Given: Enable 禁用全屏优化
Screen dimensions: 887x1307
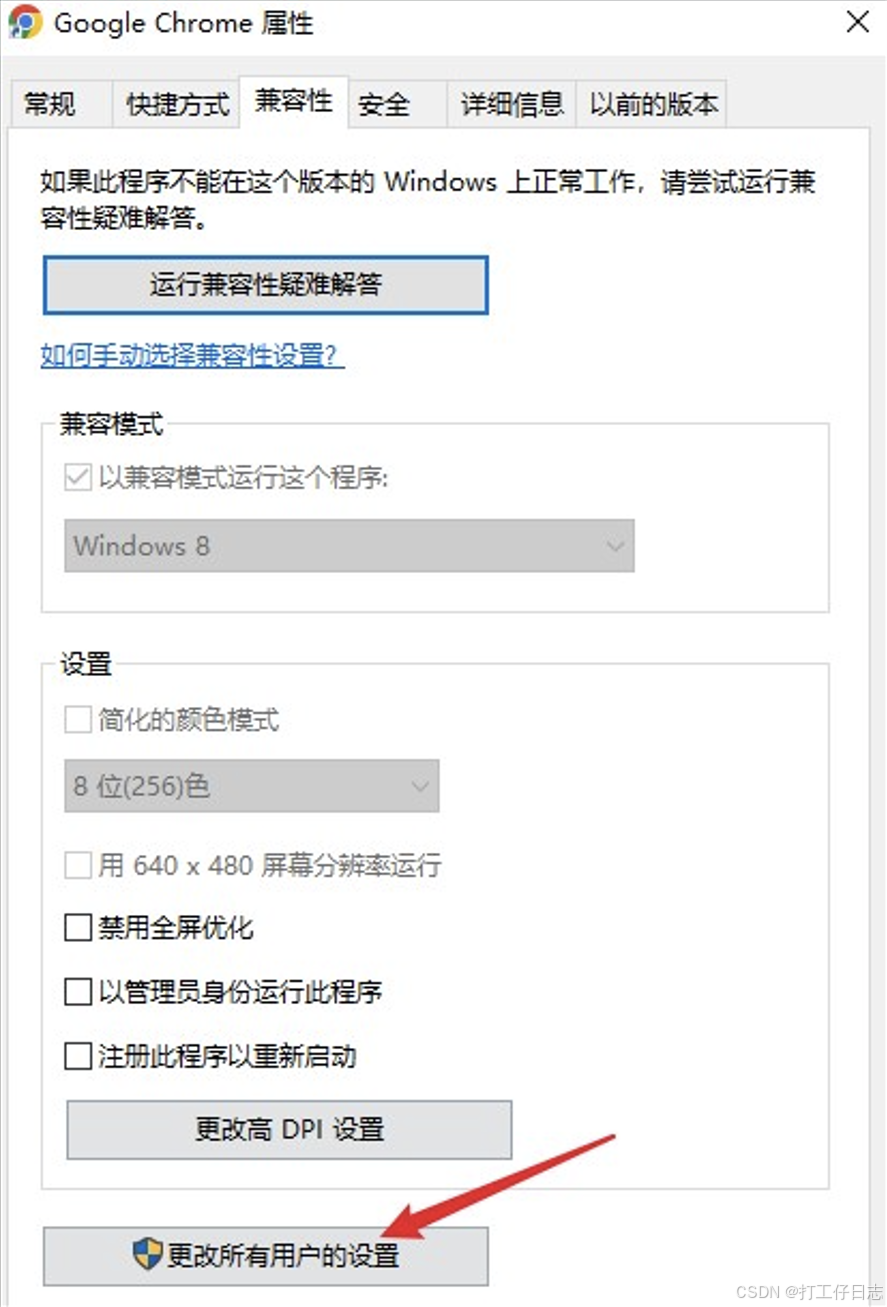Looking at the screenshot, I should pyautogui.click(x=77, y=928).
